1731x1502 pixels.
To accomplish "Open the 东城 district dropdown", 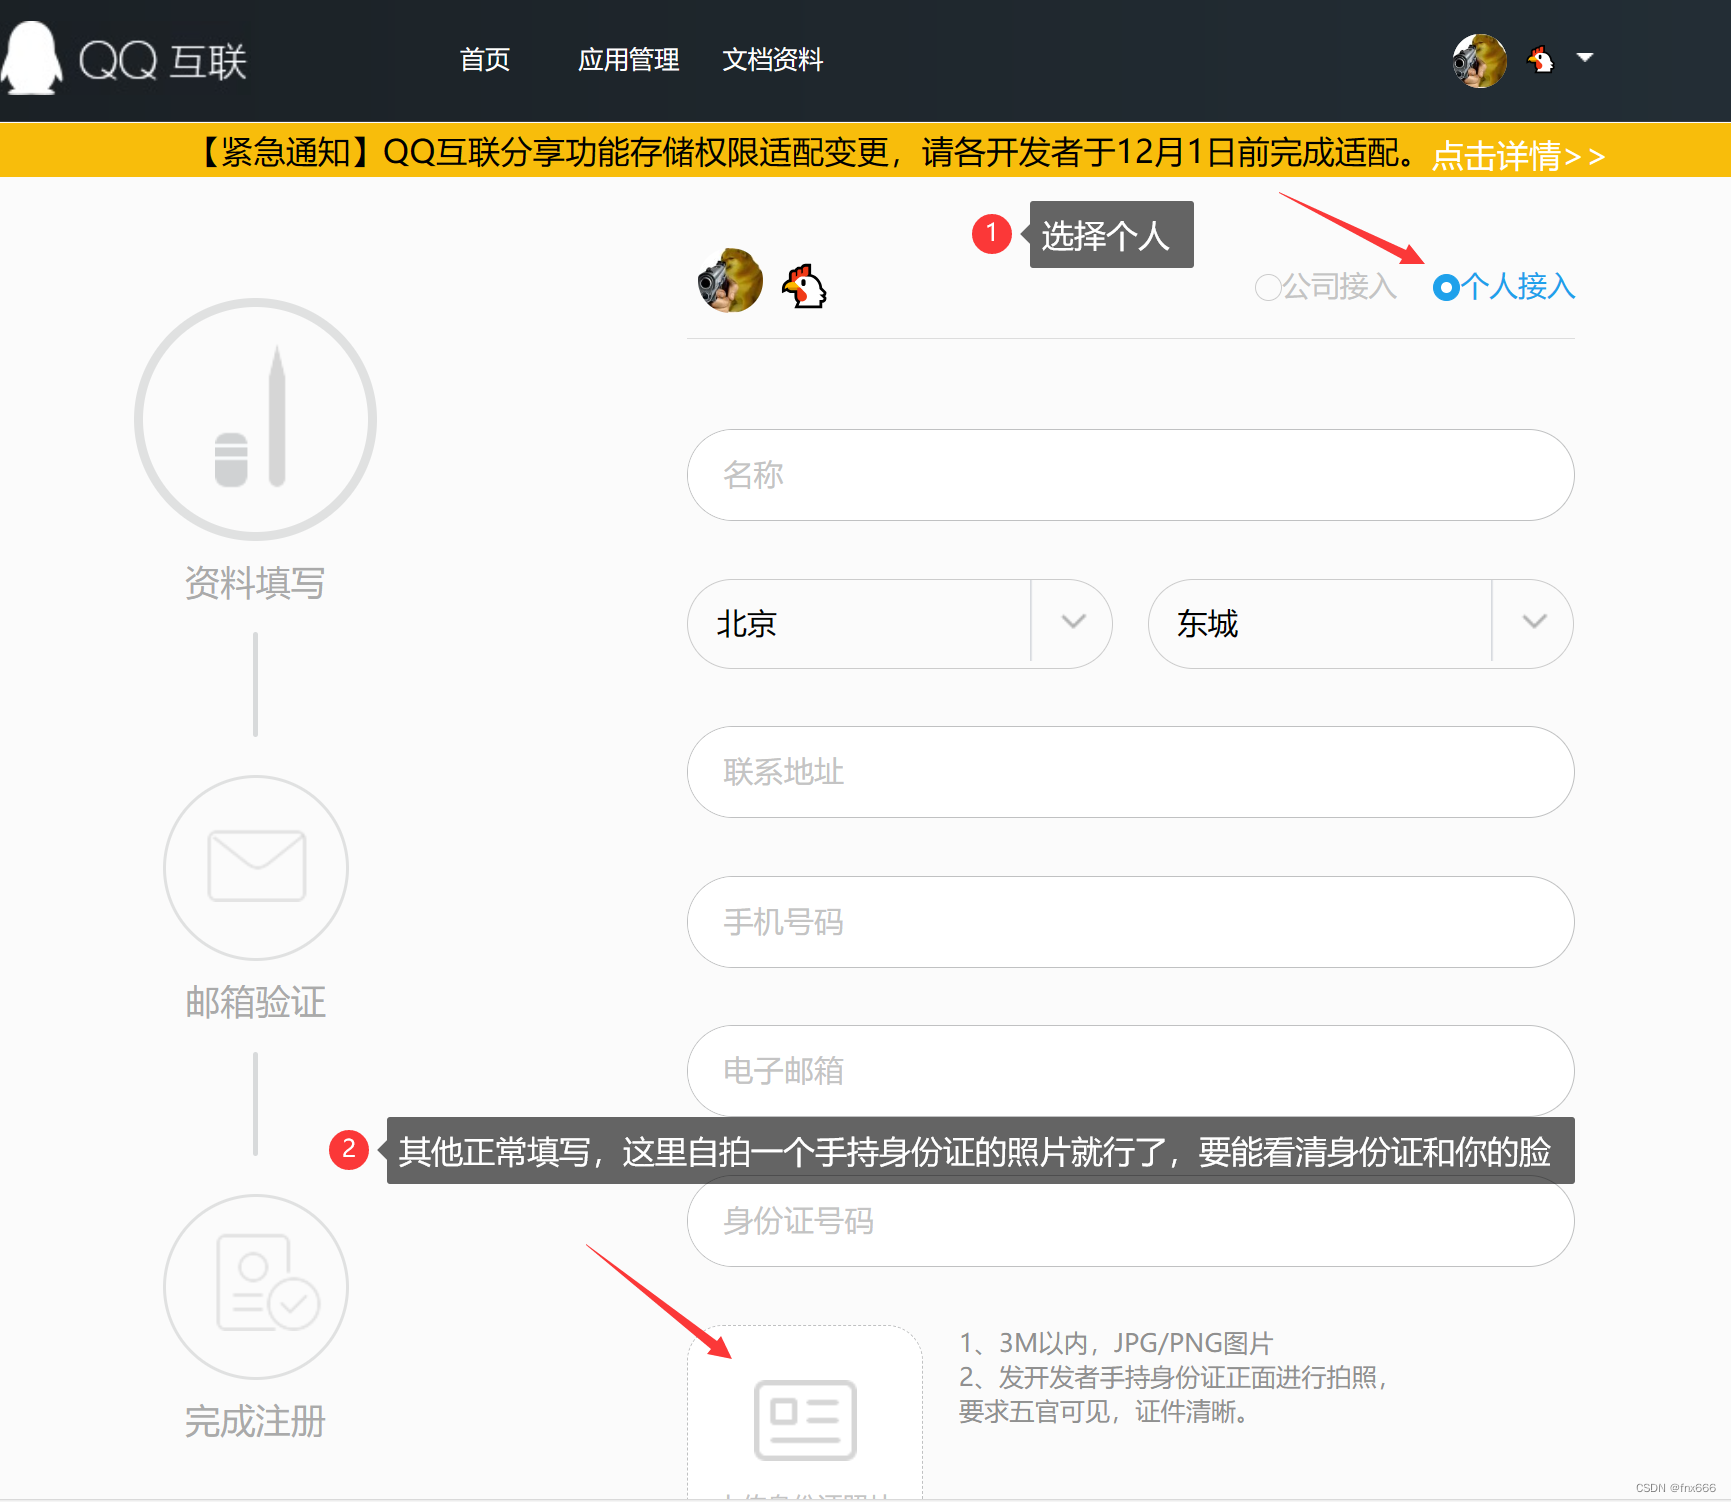I will point(1360,624).
